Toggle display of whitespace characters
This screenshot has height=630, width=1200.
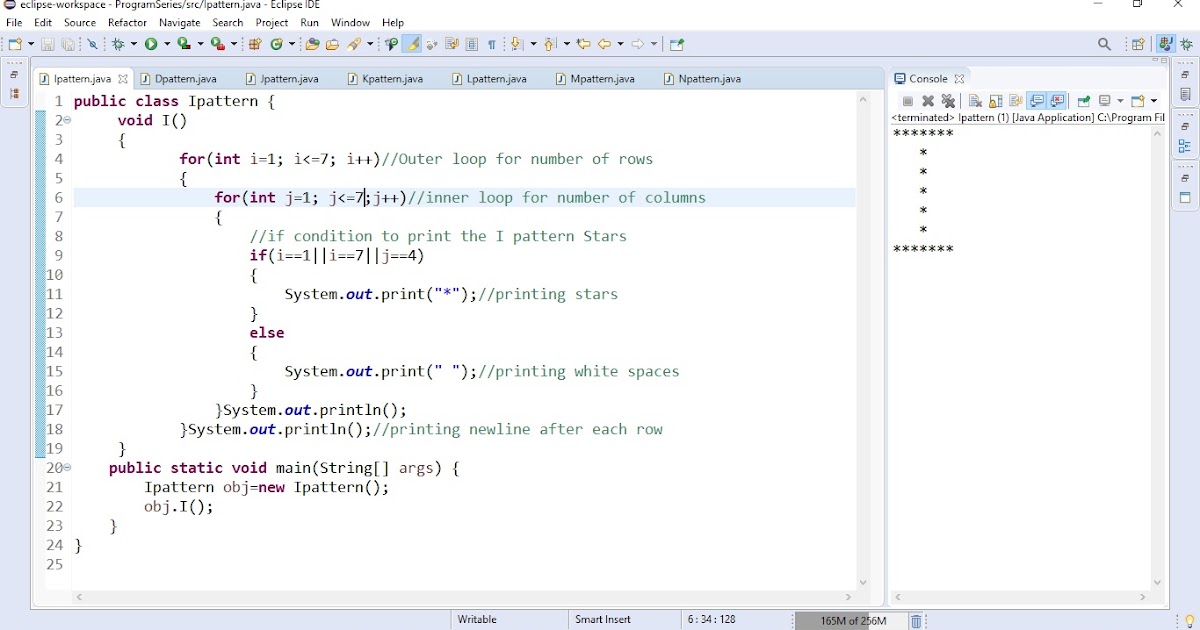[493, 44]
